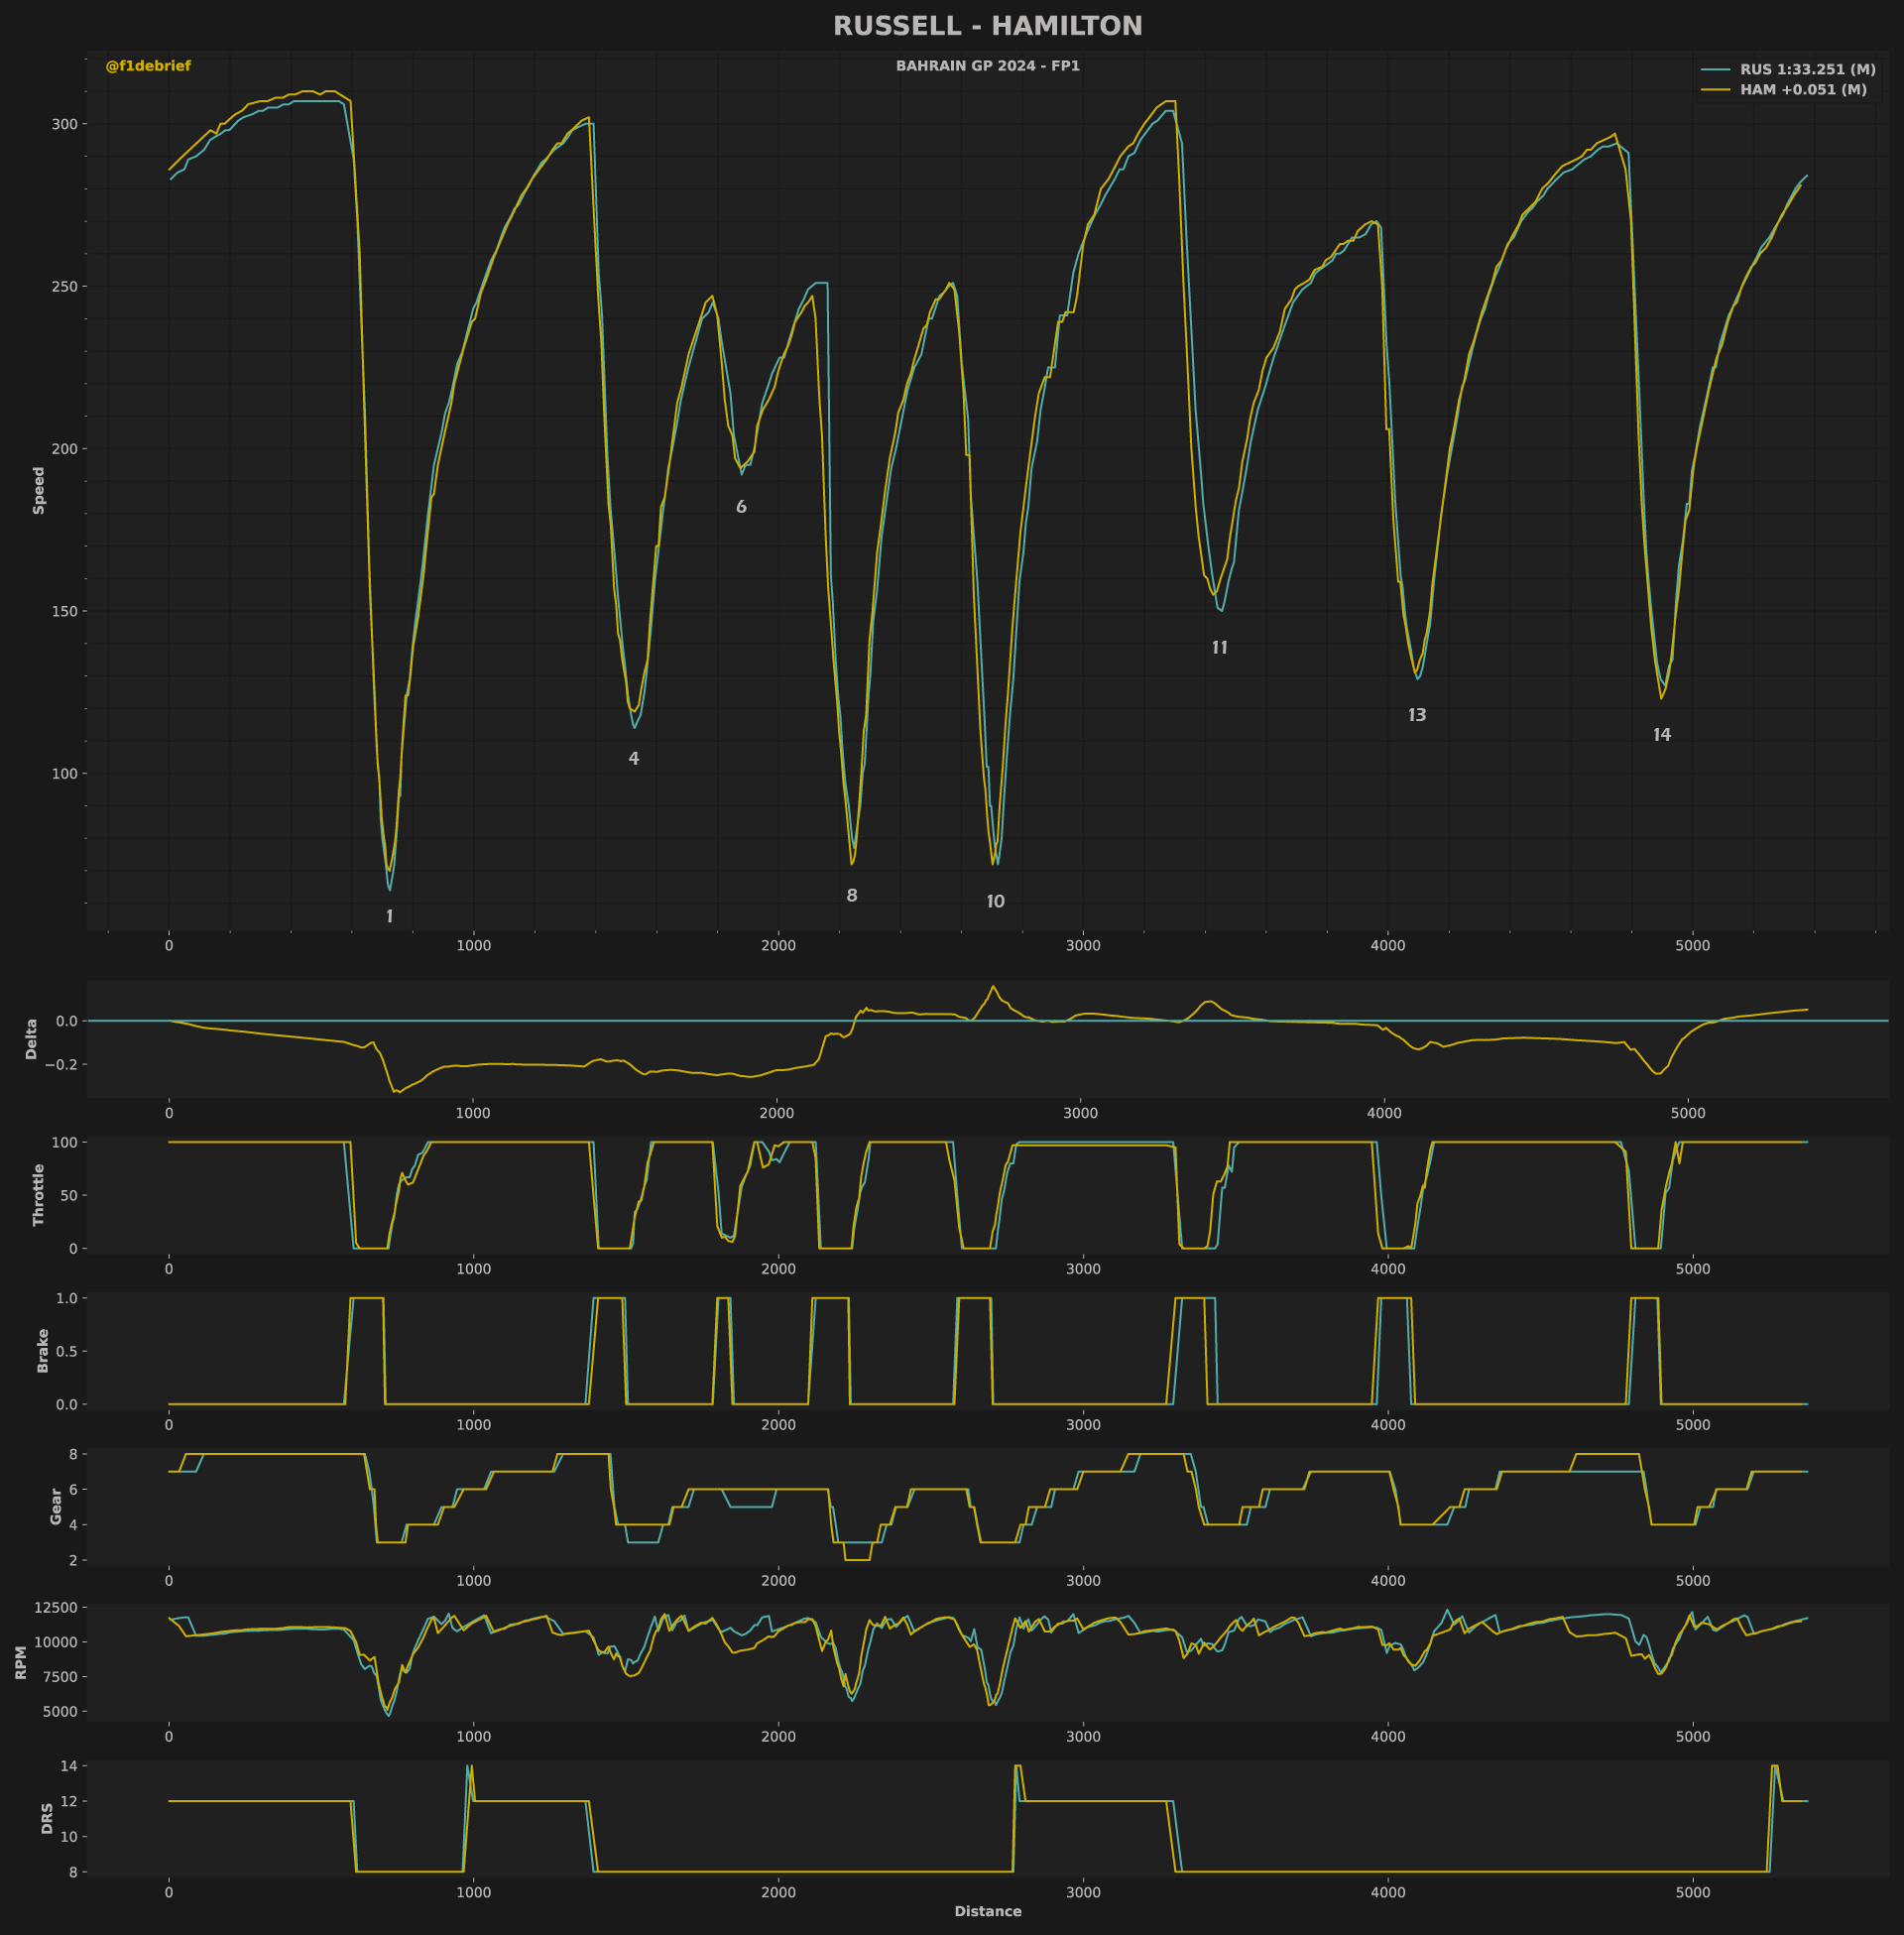Click the yellow HAM legend line swatch
The width and height of the screenshot is (1904, 1935).
1715,90
